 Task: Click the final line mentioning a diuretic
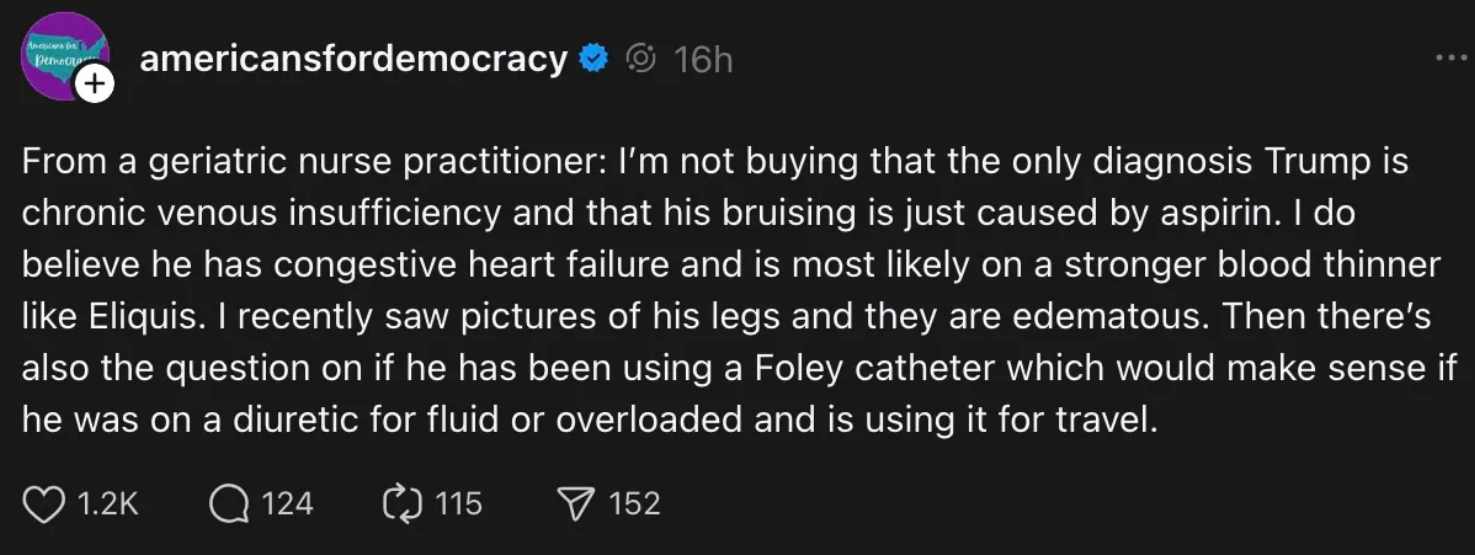(589, 420)
